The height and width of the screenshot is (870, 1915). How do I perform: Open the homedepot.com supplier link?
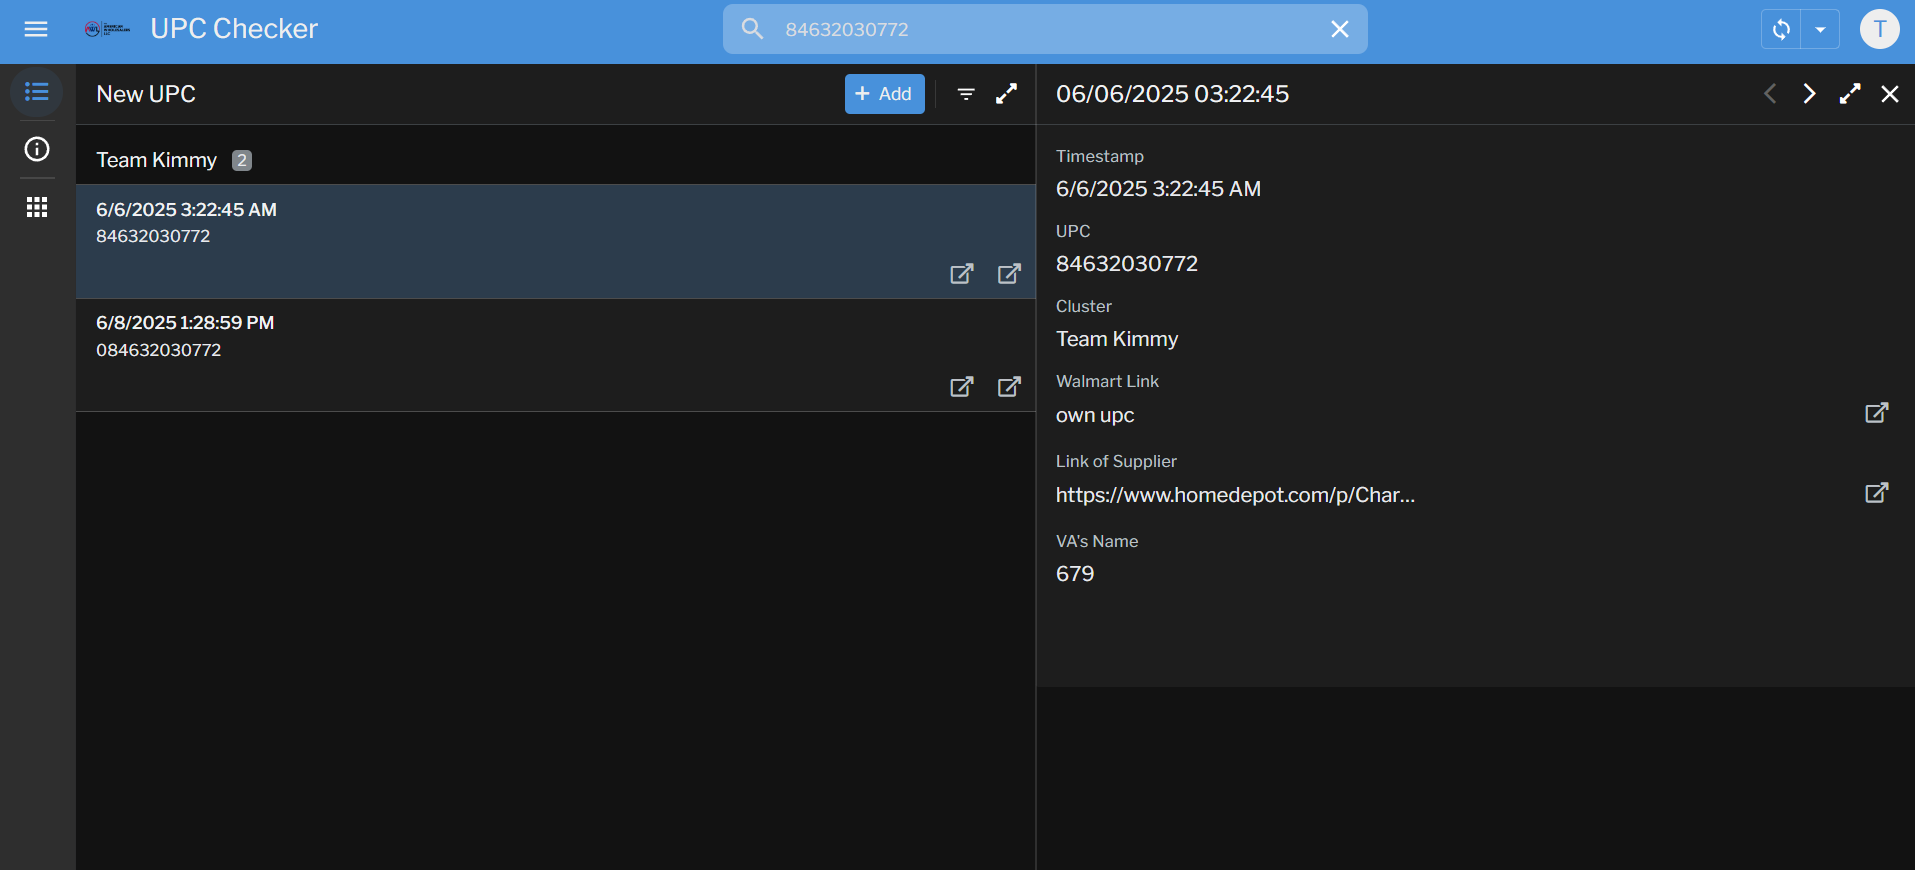pyautogui.click(x=1235, y=495)
